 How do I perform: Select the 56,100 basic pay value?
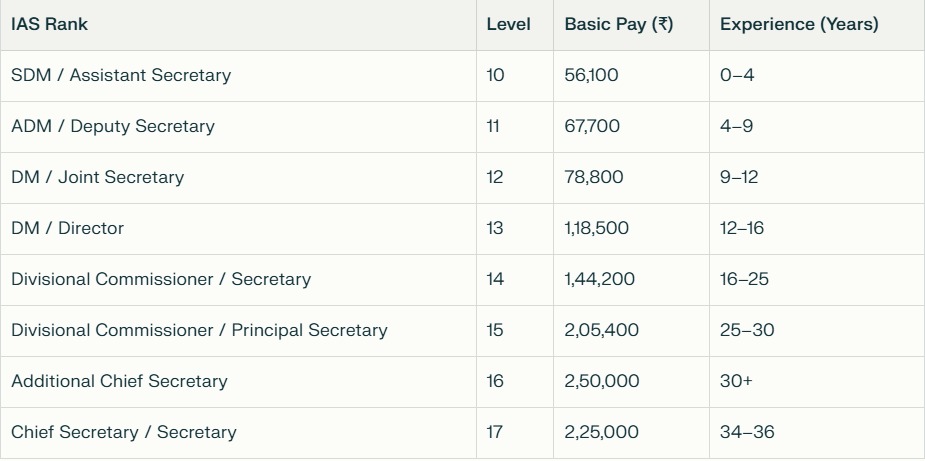[x=591, y=75]
